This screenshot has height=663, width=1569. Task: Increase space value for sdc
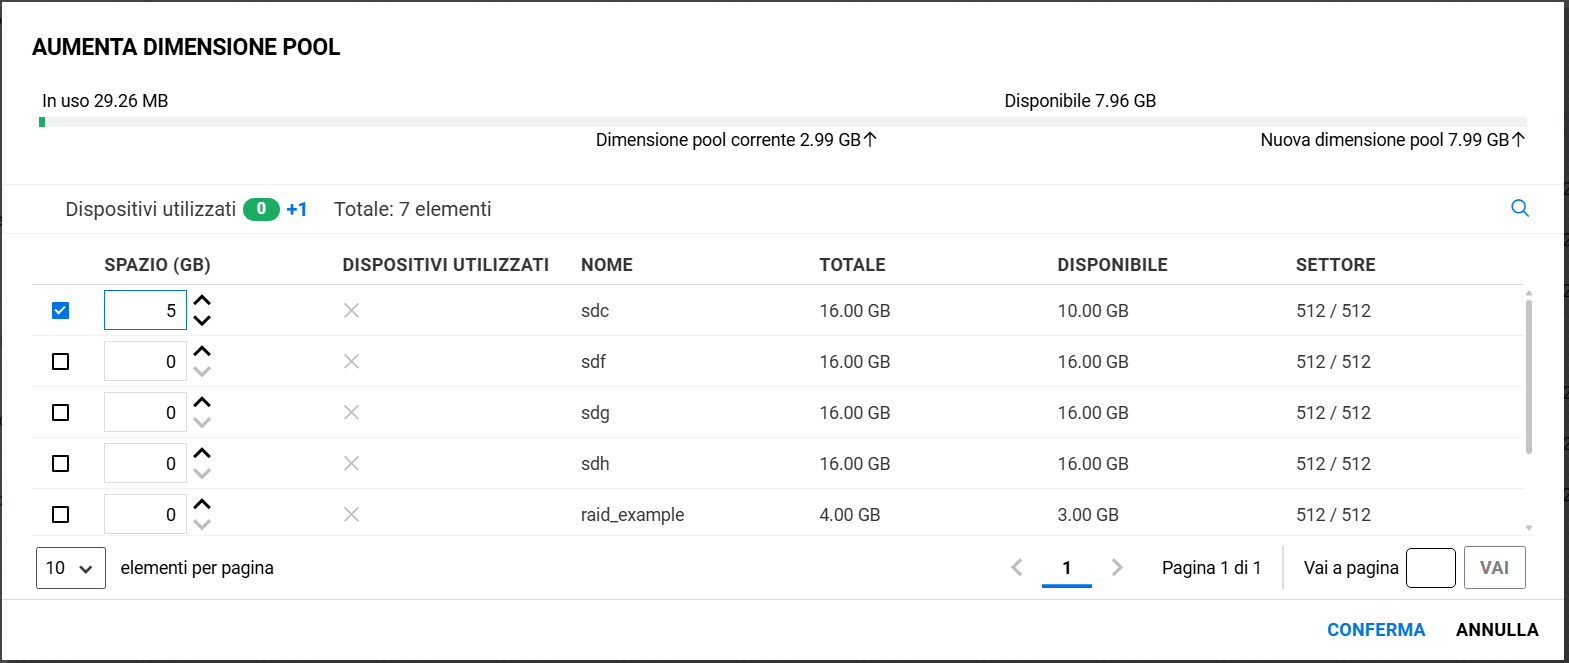[202, 300]
